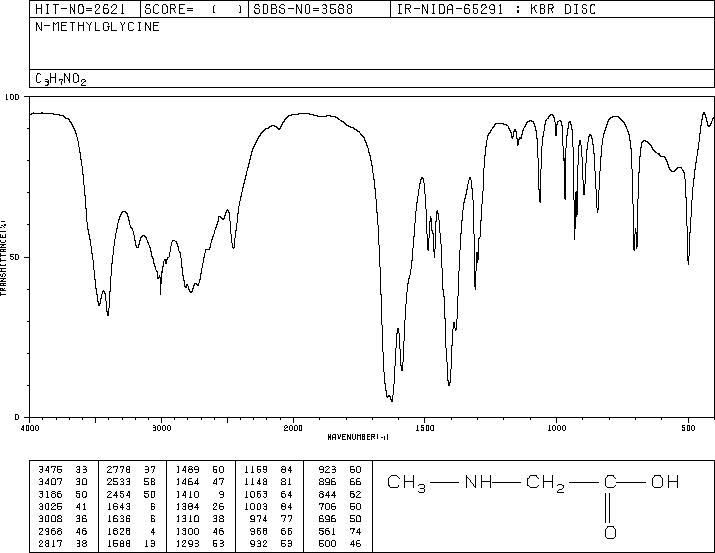Click the 1000 x-axis tick label
Viewport: 715px width, 553px height.
coord(556,428)
